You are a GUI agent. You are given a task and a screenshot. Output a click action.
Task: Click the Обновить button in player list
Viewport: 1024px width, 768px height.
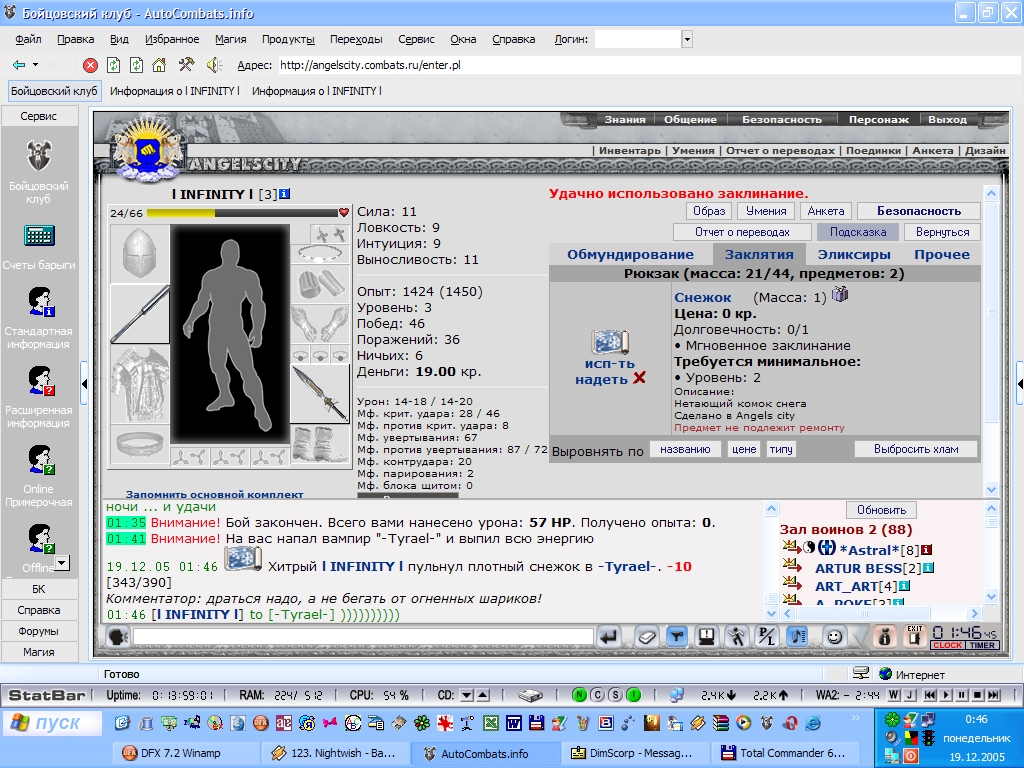point(881,509)
